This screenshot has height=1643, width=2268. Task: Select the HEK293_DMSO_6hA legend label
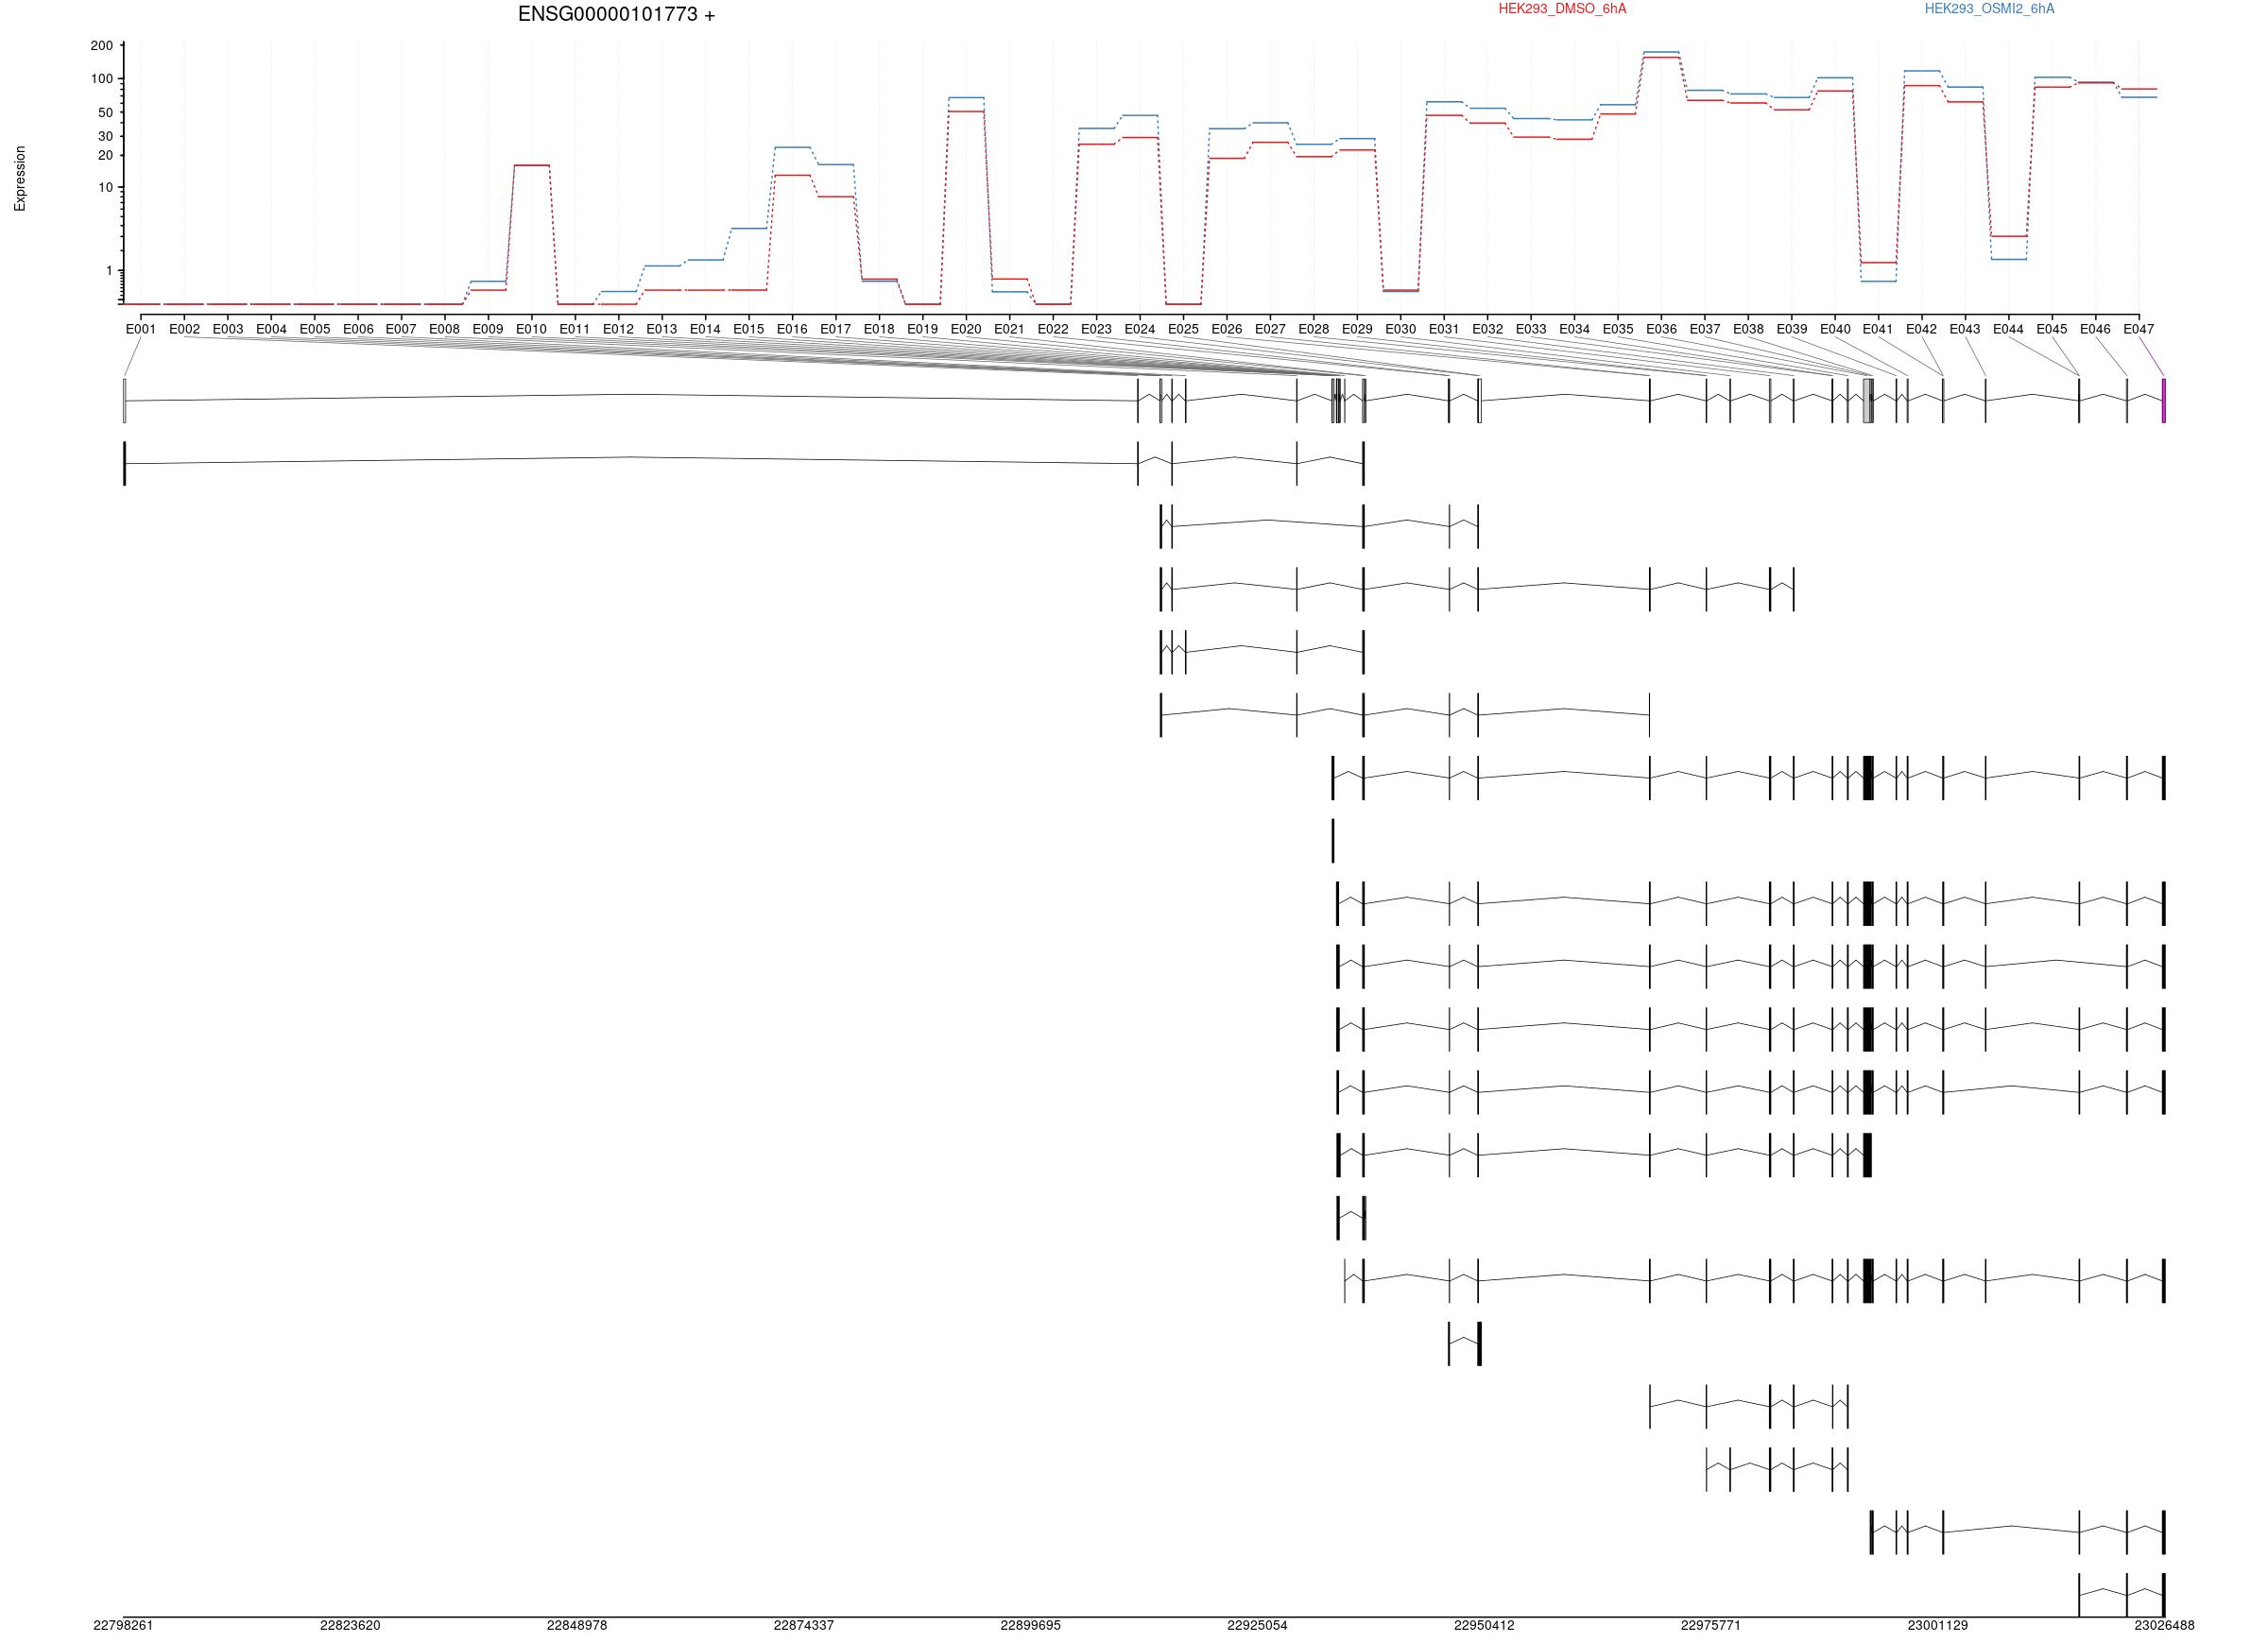point(1562,9)
